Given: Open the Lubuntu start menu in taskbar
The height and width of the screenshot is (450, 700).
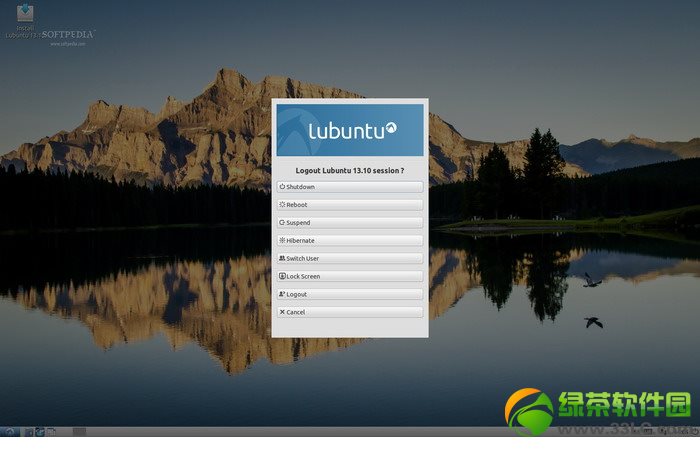Looking at the screenshot, I should click(x=9, y=432).
